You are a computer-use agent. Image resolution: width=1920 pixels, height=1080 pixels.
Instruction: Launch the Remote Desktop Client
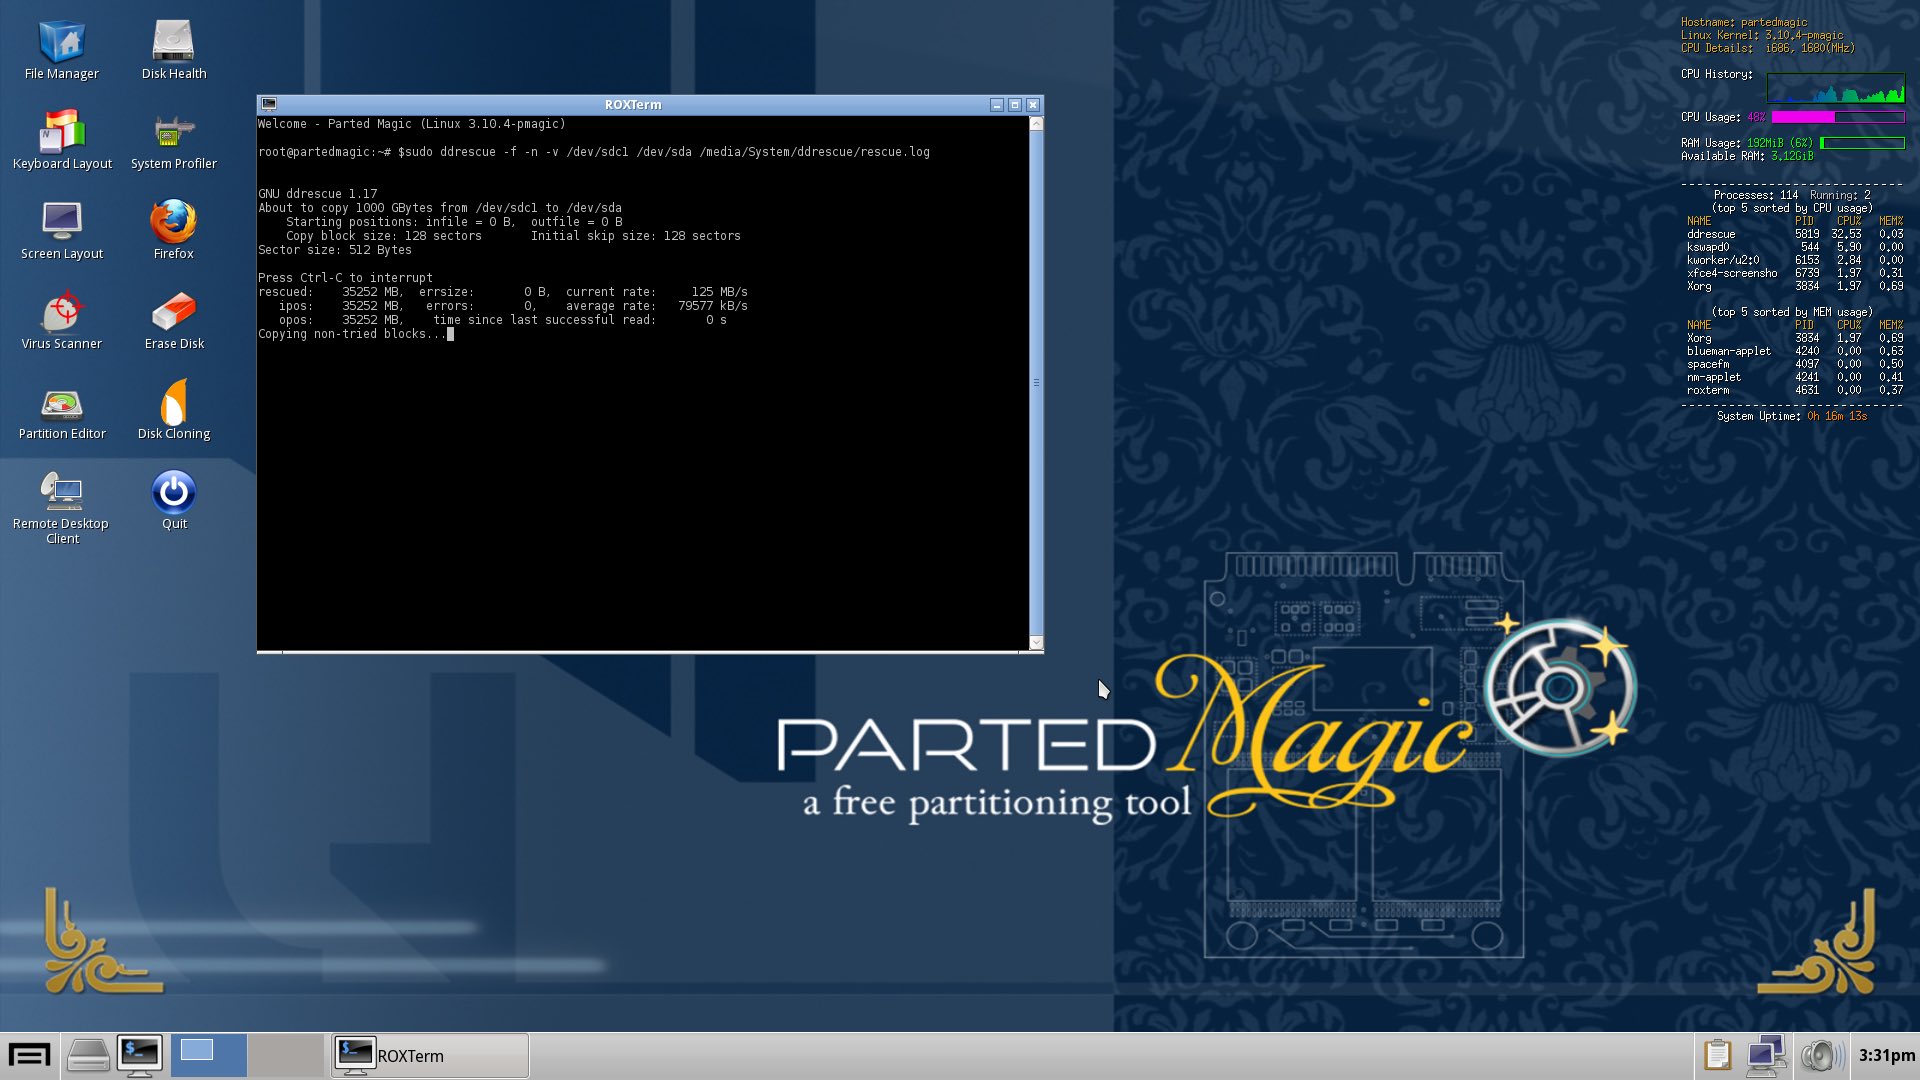tap(62, 492)
